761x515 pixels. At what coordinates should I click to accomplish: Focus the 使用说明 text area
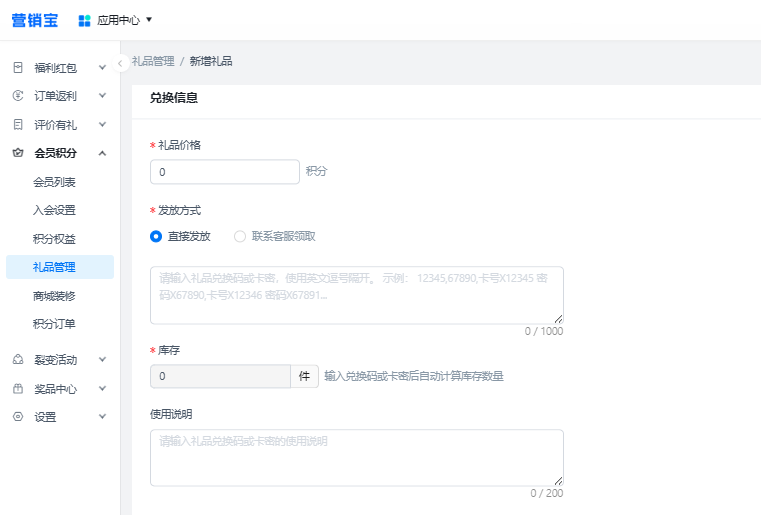point(356,457)
